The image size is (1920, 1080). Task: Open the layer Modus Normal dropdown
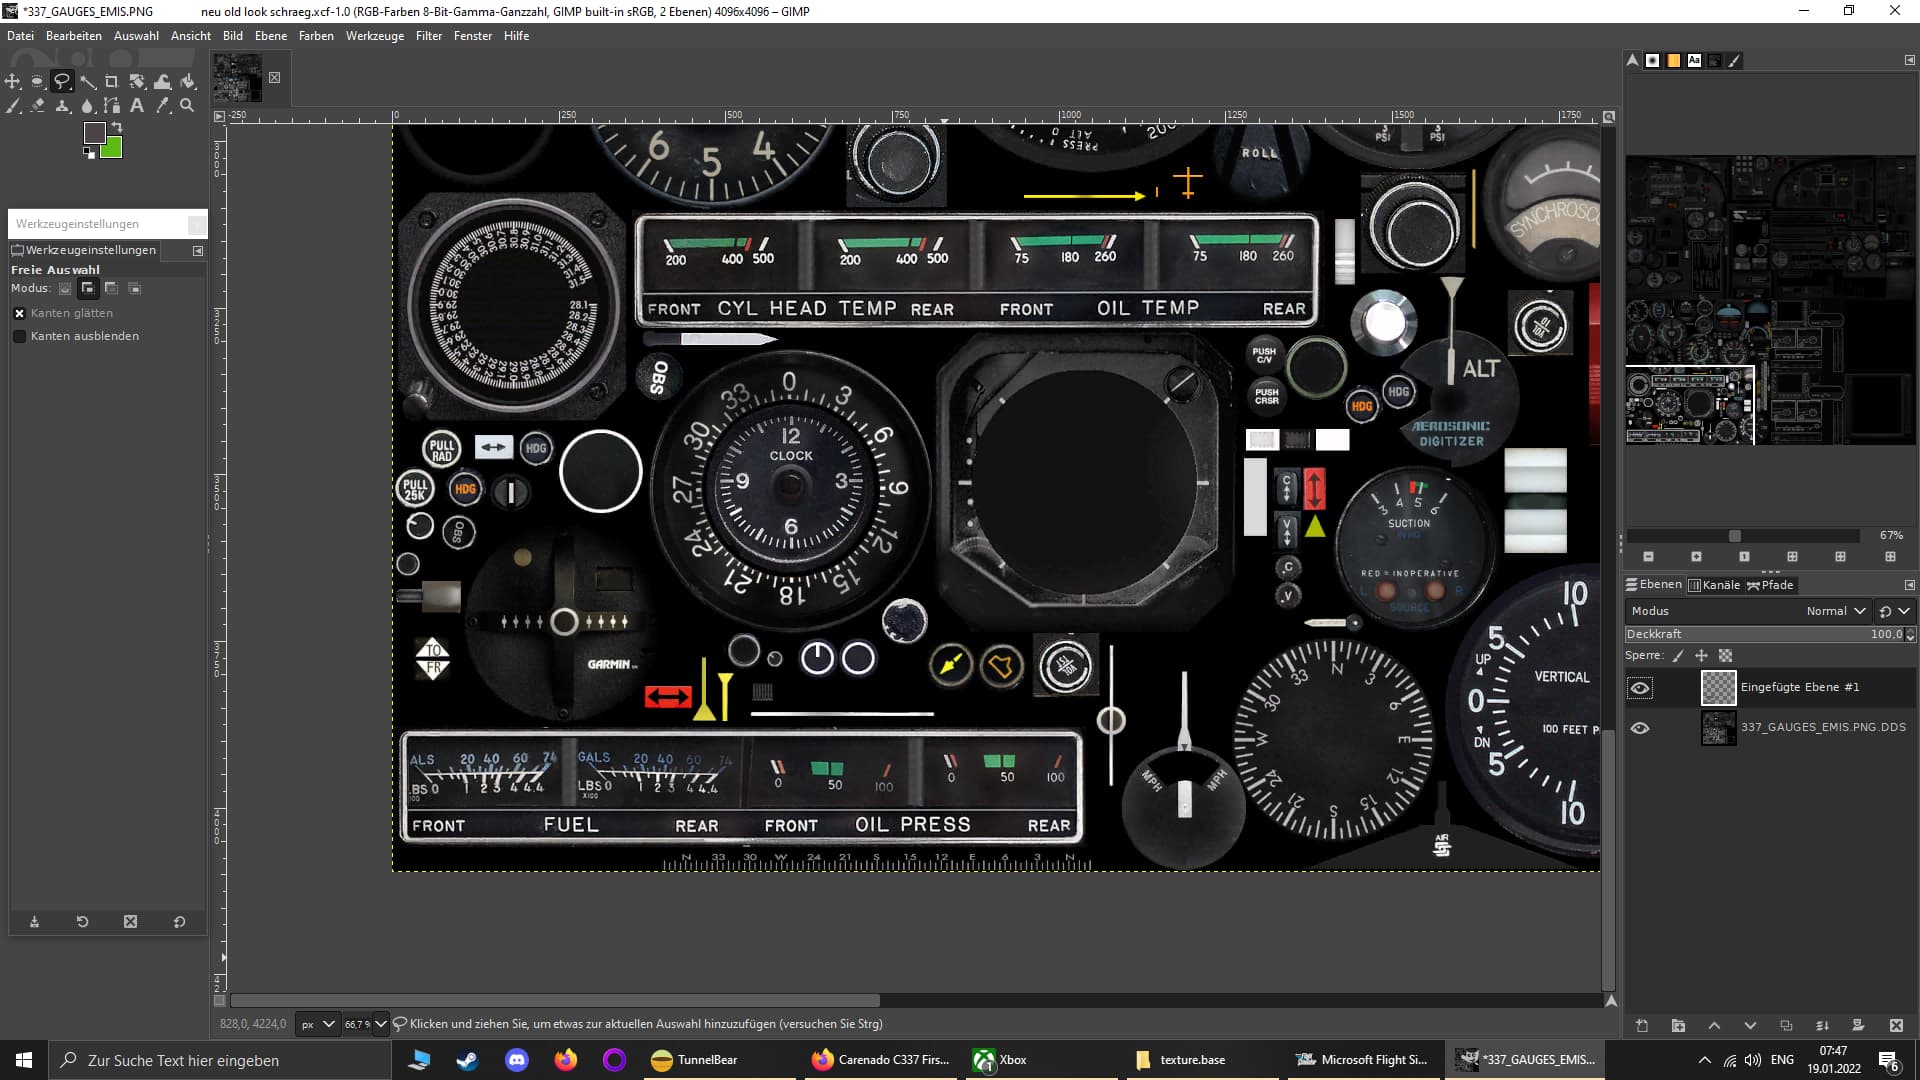tap(1837, 611)
